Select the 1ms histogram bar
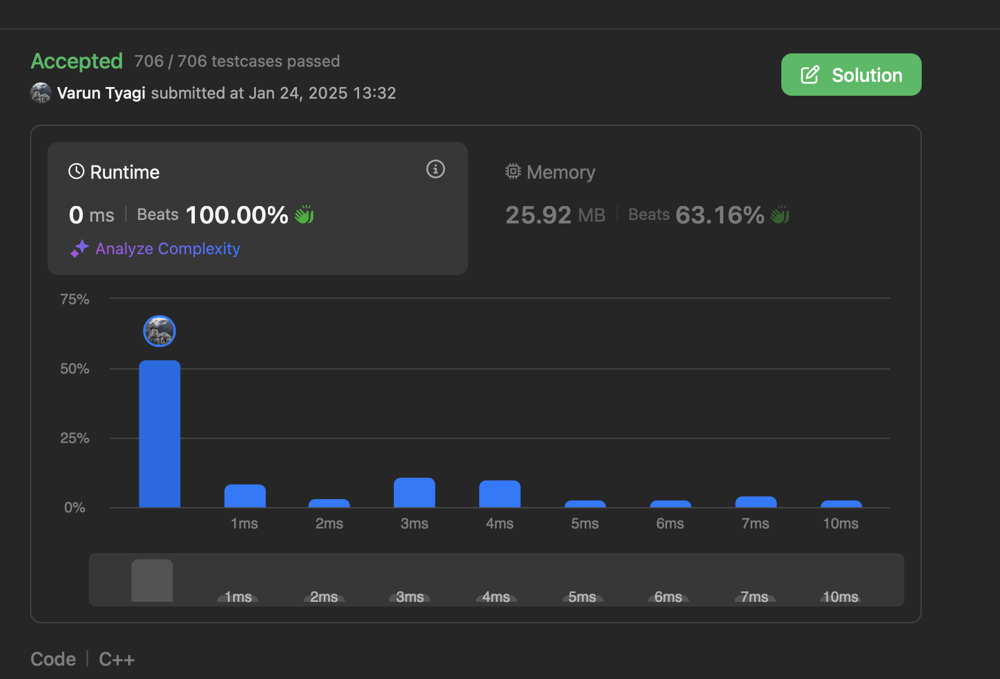 pyautogui.click(x=245, y=495)
